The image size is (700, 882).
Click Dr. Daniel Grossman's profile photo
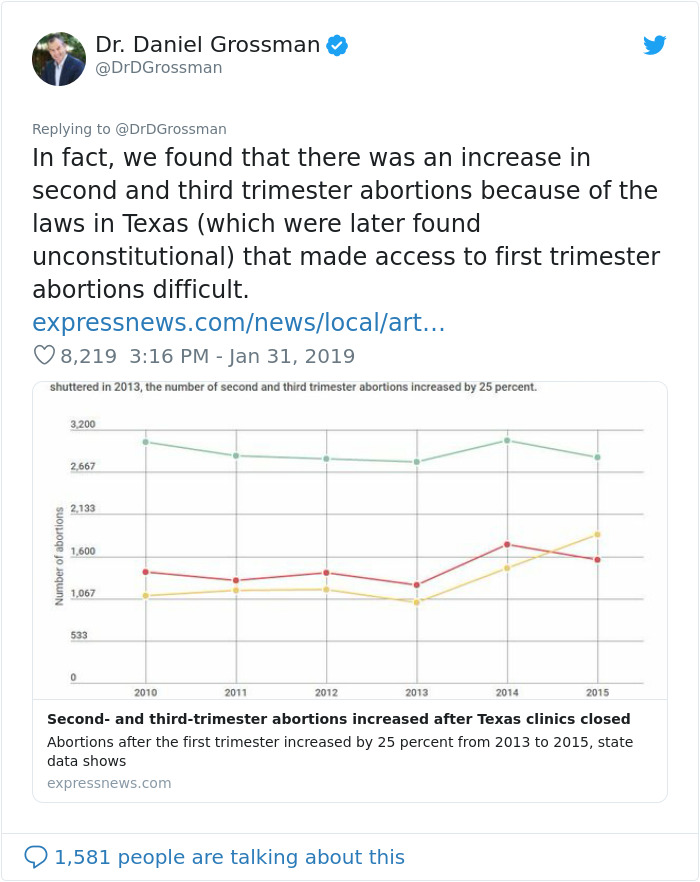pyautogui.click(x=59, y=58)
